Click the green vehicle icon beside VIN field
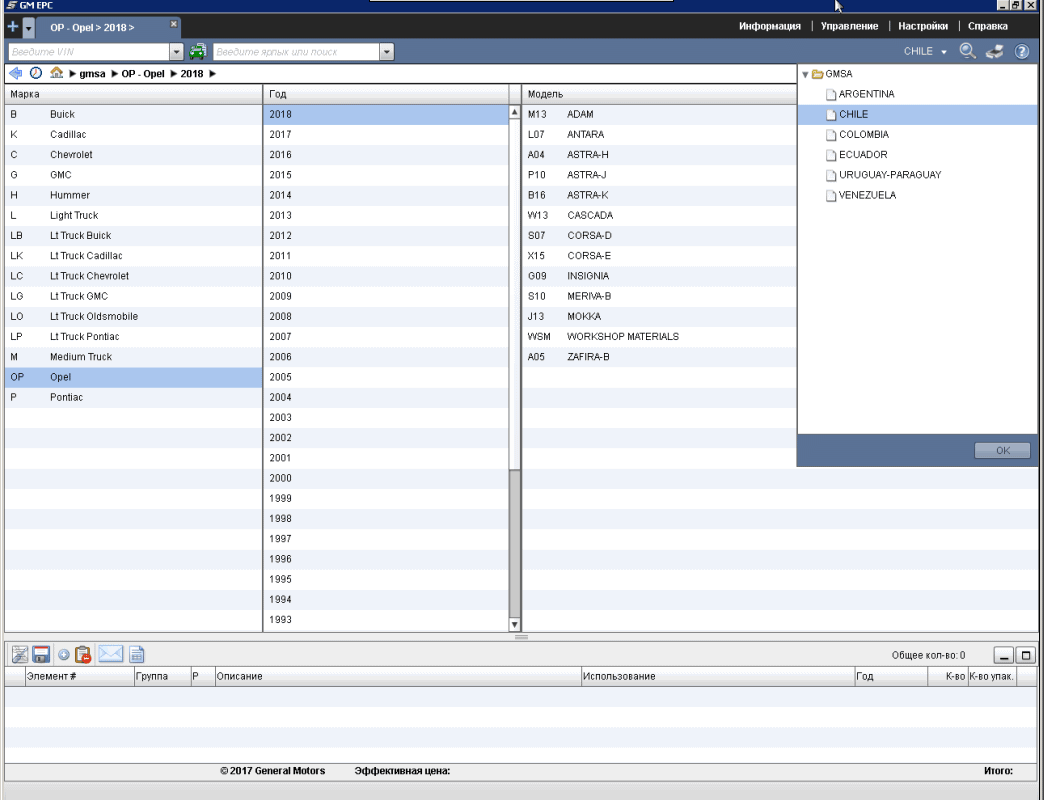This screenshot has width=1044, height=800. pos(198,52)
